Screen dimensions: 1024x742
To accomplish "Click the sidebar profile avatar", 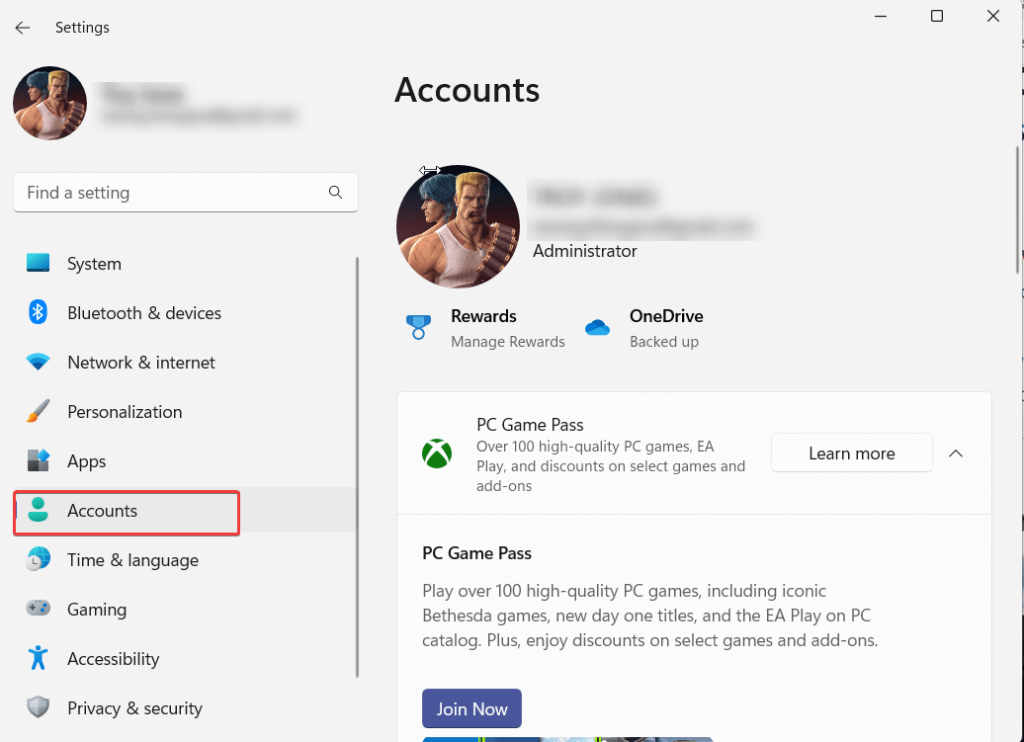I will [50, 103].
